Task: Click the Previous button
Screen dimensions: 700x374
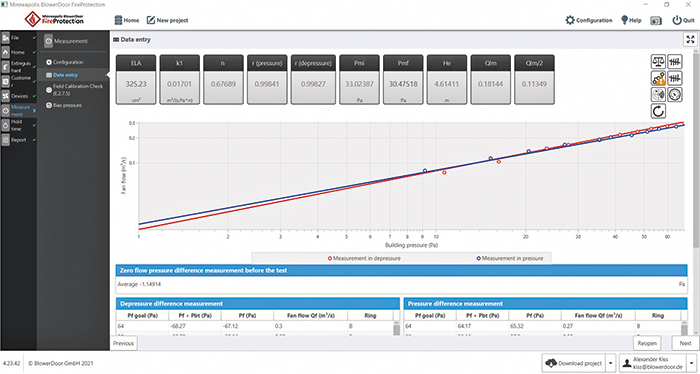Action: [x=124, y=343]
